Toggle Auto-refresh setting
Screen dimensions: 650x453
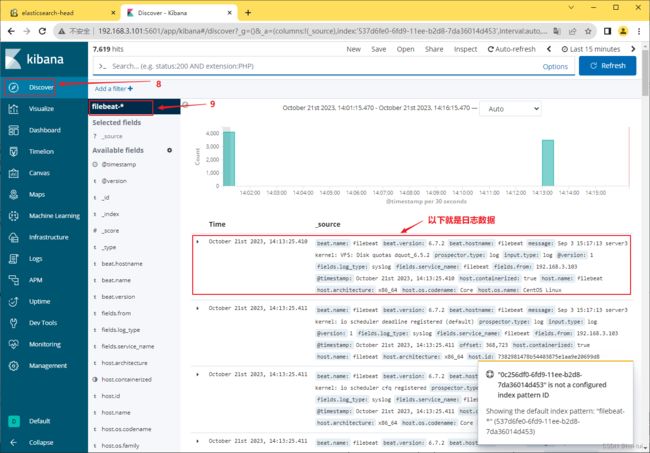click(512, 49)
